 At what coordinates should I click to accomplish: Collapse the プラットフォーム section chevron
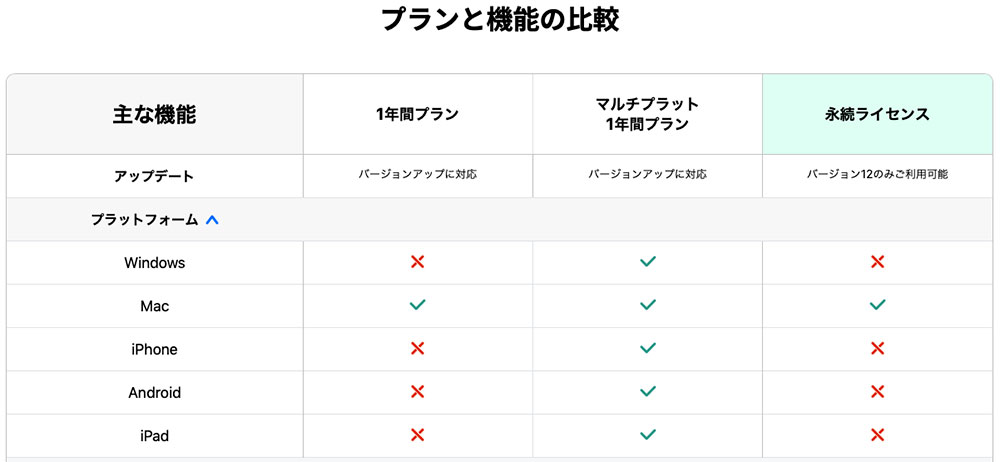212,220
